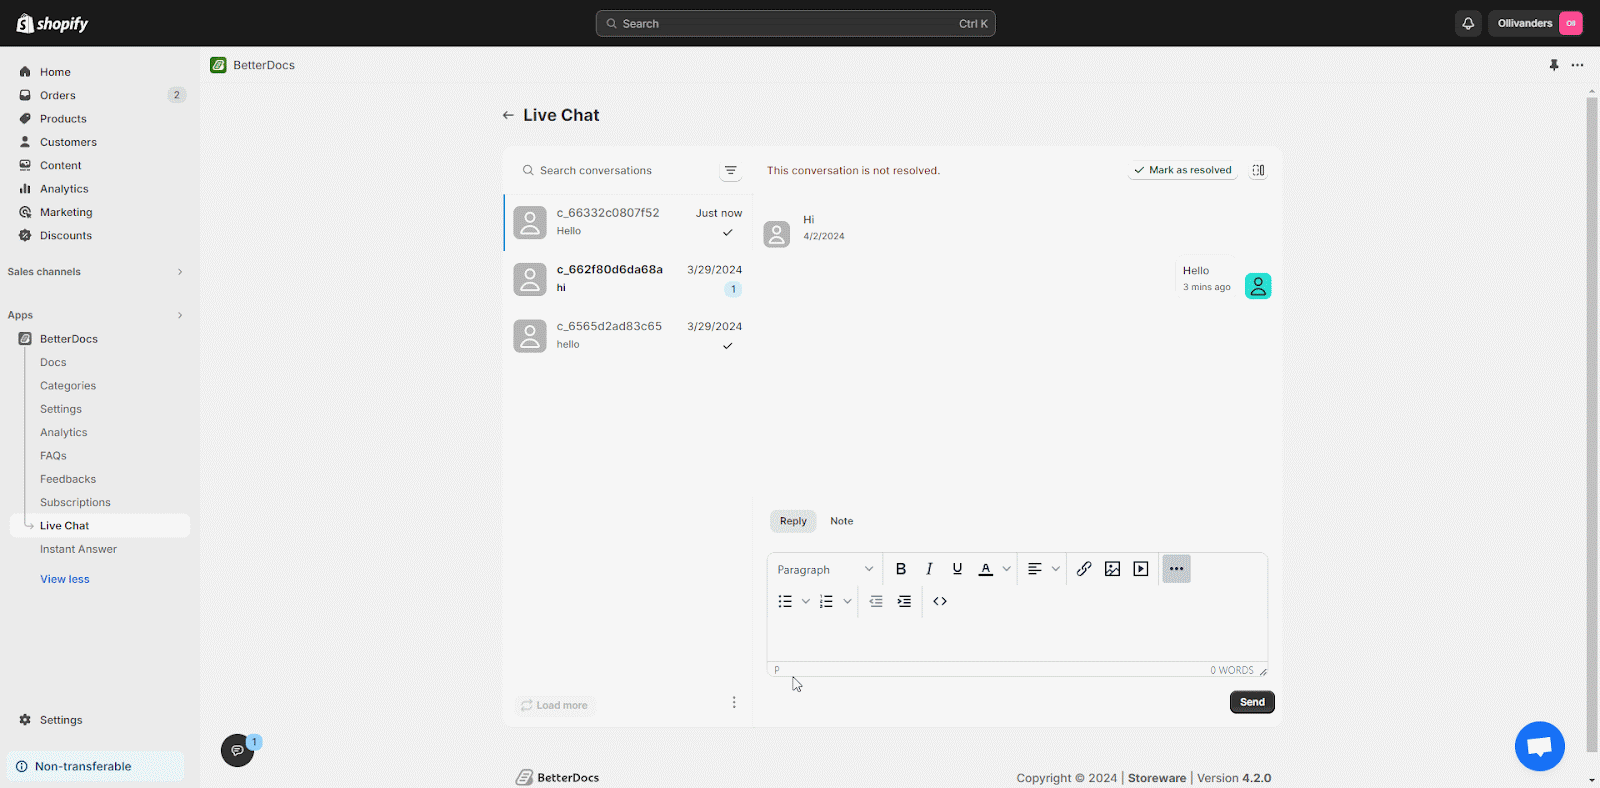Viewport: 1600px width, 788px height.
Task: Open conversation c_66332c0807f52
Action: click(628, 222)
